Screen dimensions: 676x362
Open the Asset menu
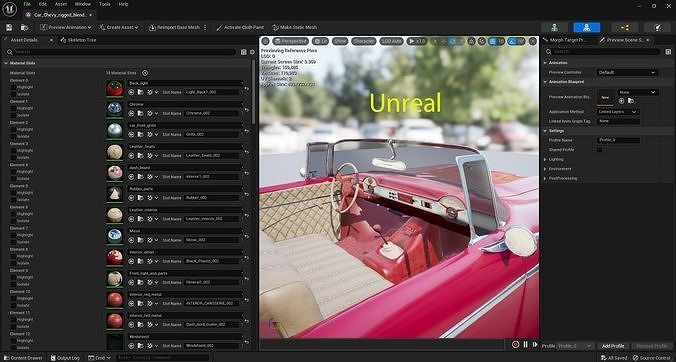(61, 4)
